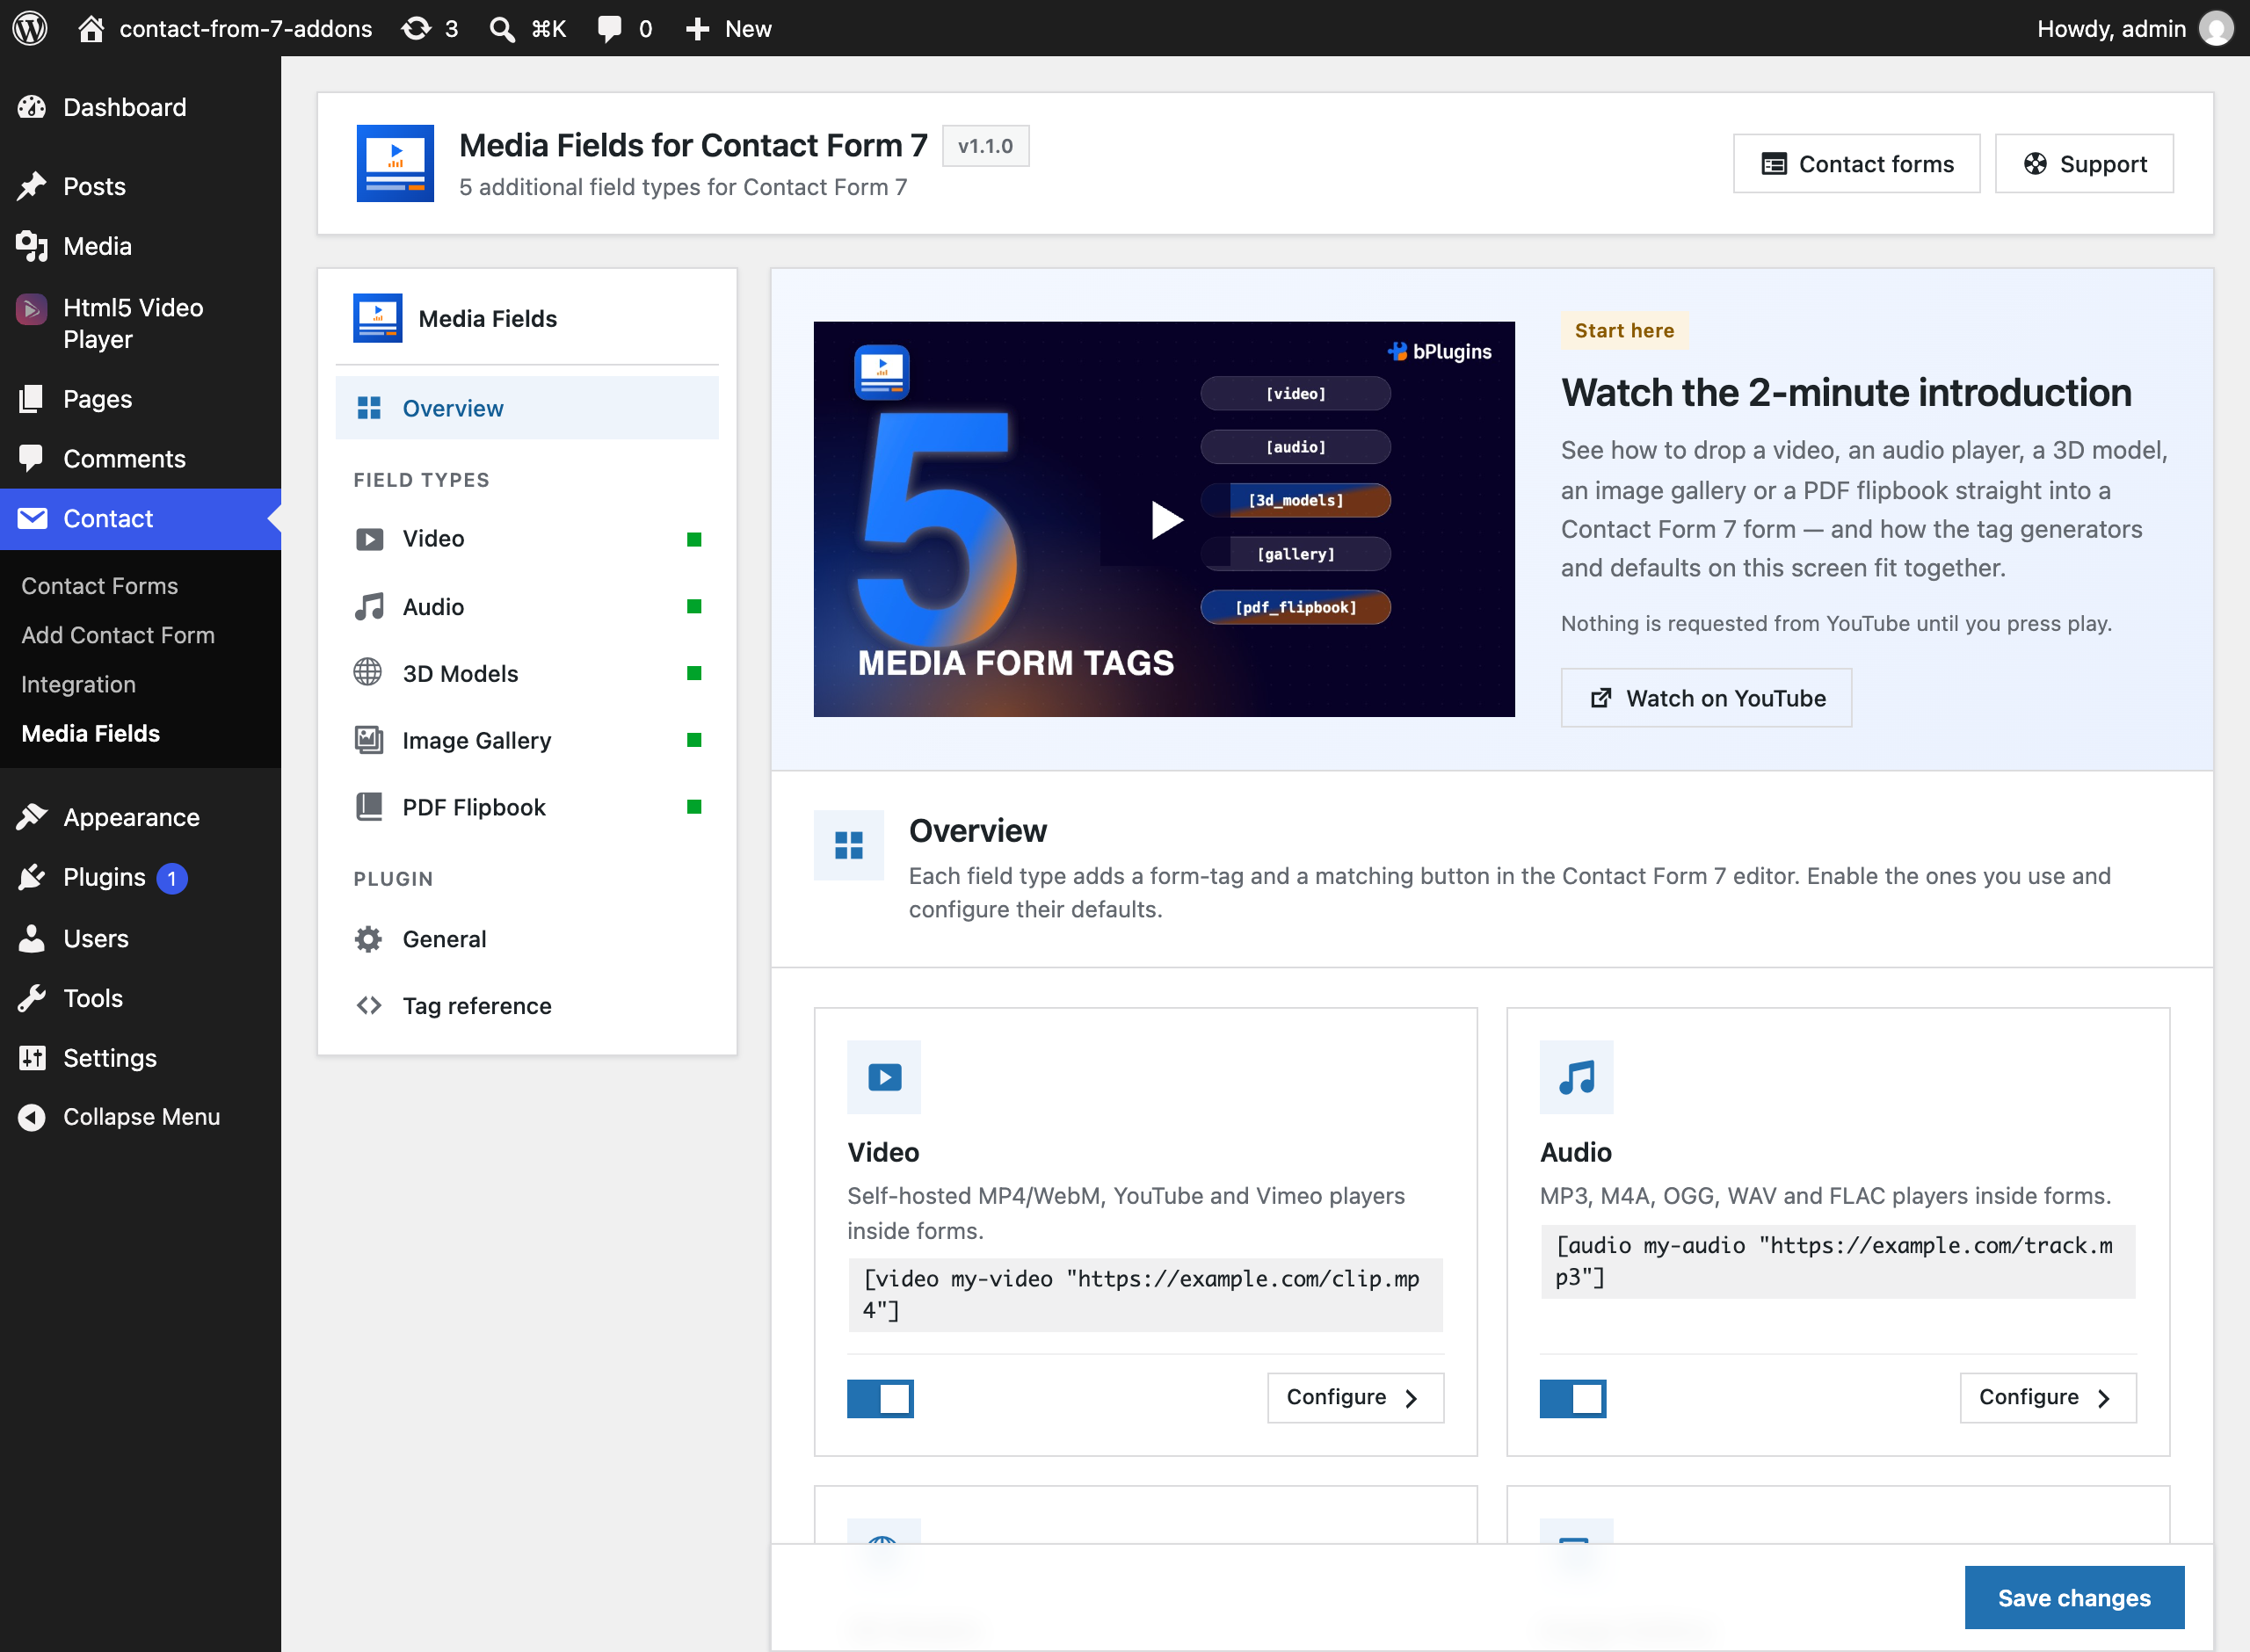The image size is (2250, 1652).
Task: Click the plus New icon
Action: [697, 28]
